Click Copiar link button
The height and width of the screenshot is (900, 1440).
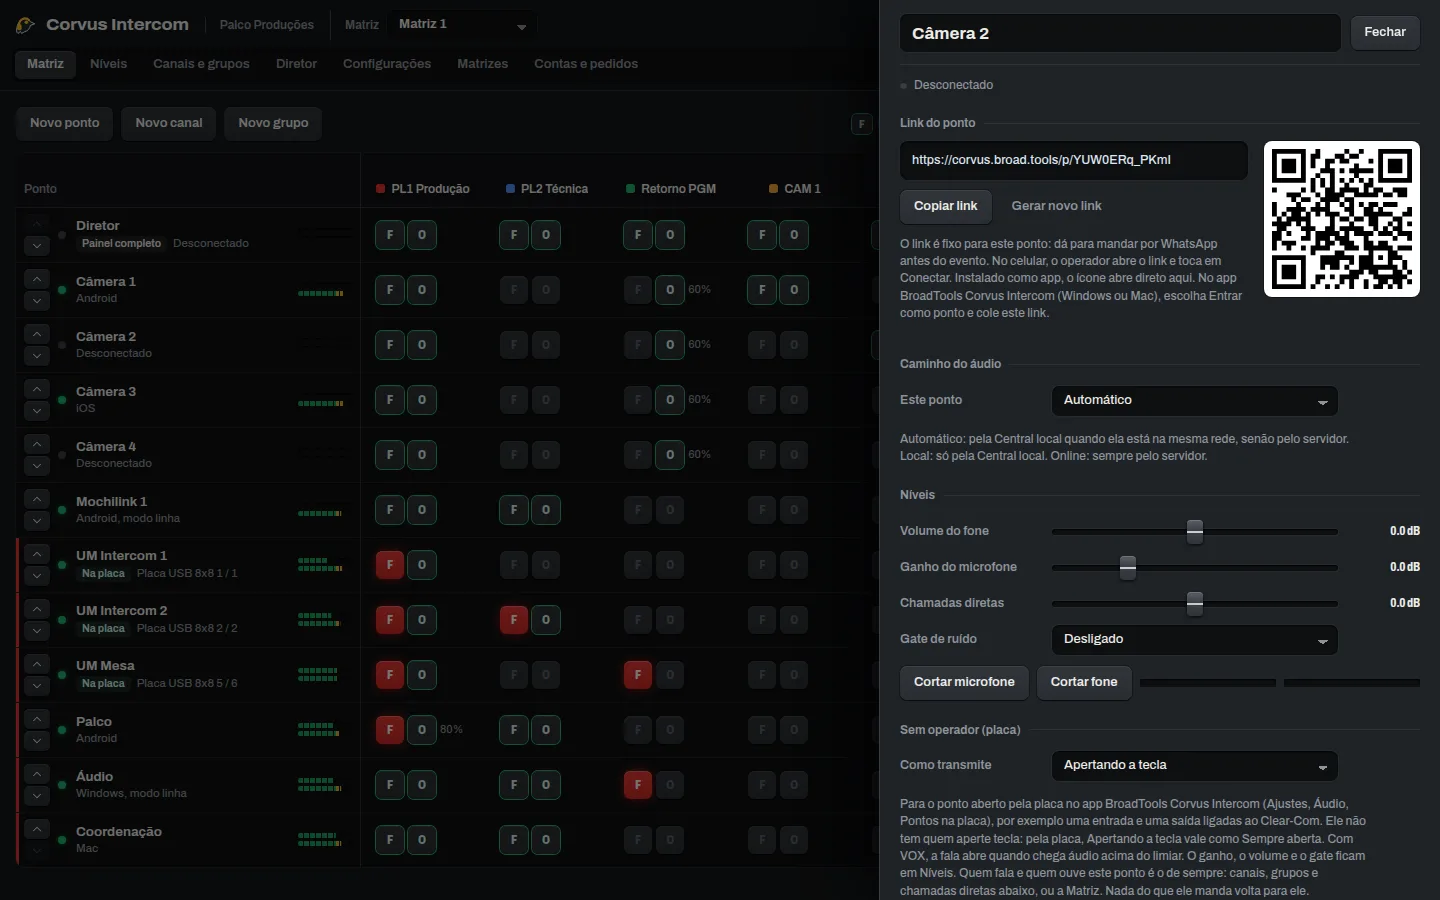point(945,206)
